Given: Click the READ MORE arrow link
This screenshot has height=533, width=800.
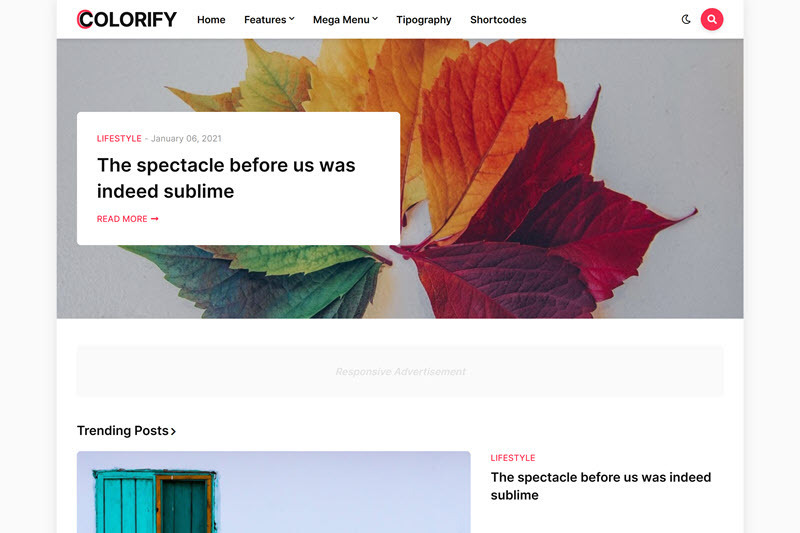Looking at the screenshot, I should point(128,219).
